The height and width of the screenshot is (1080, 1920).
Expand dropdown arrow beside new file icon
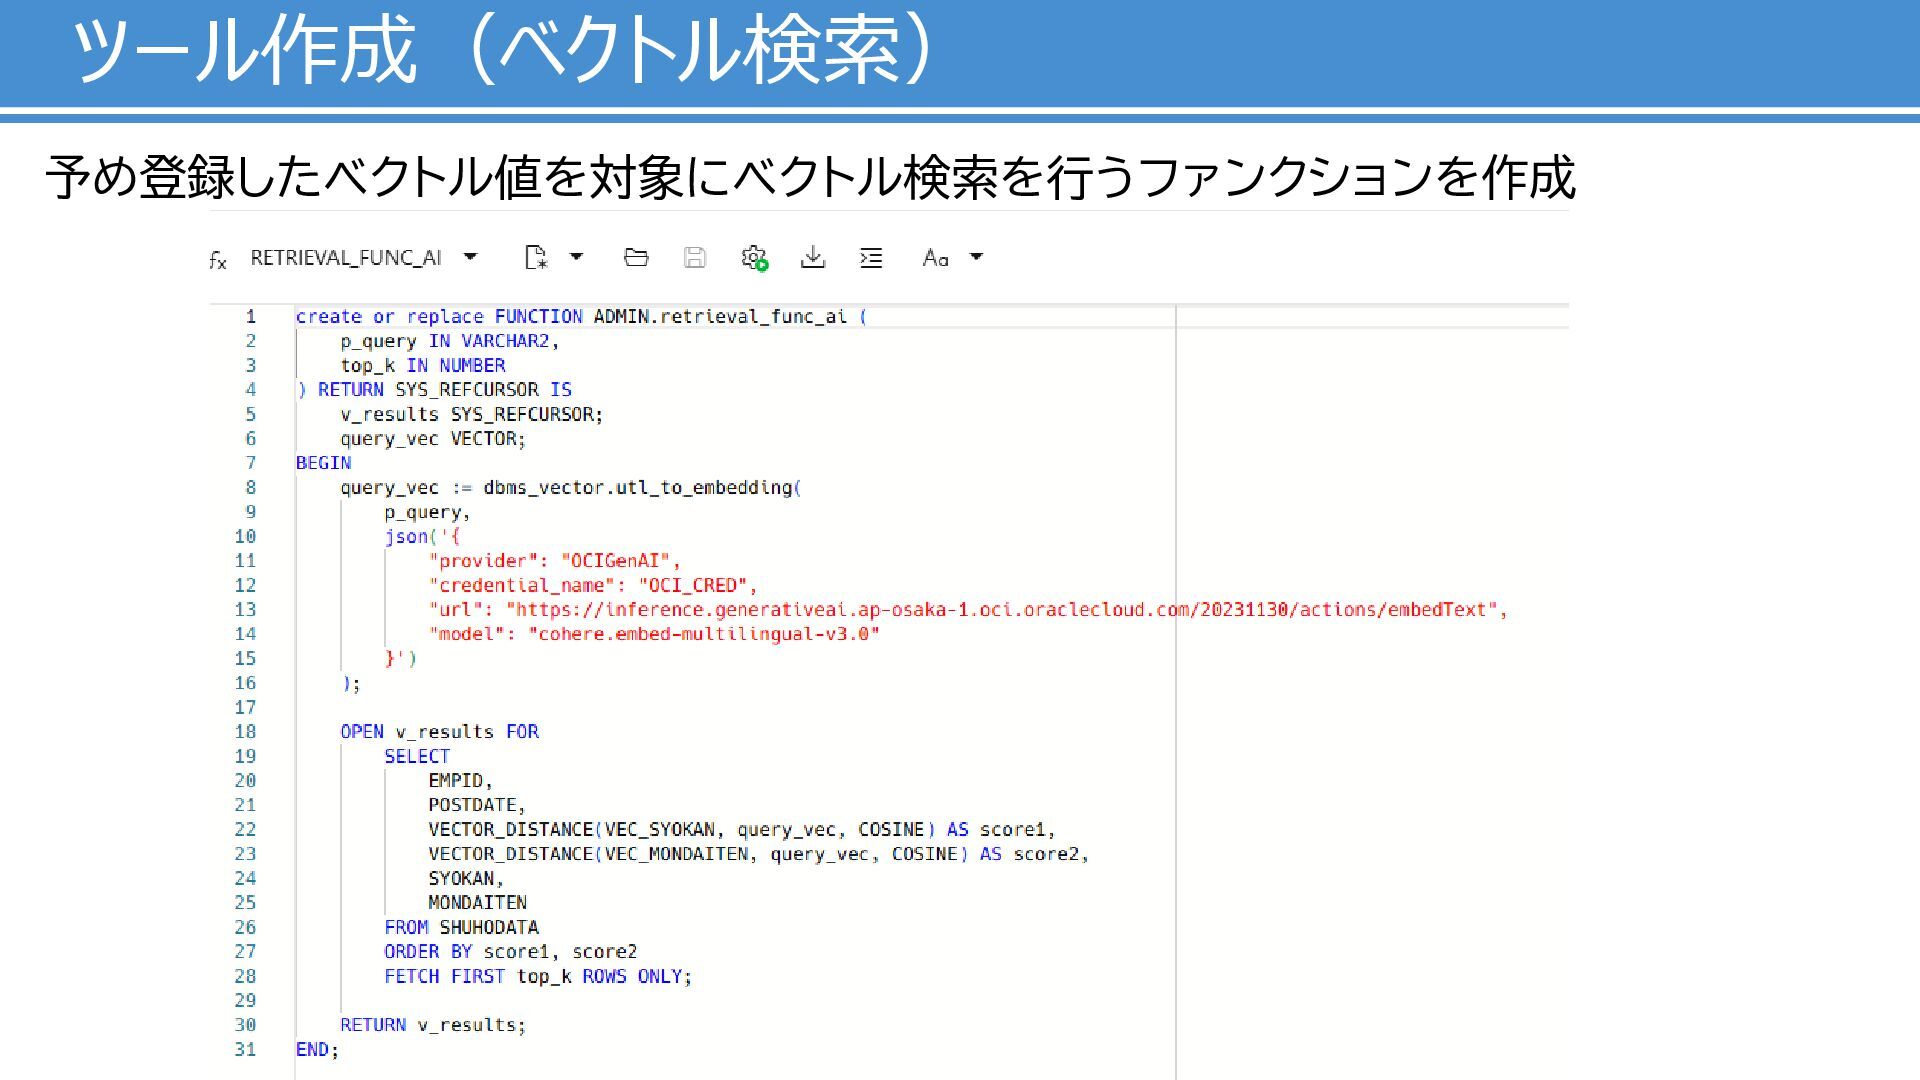(x=576, y=257)
